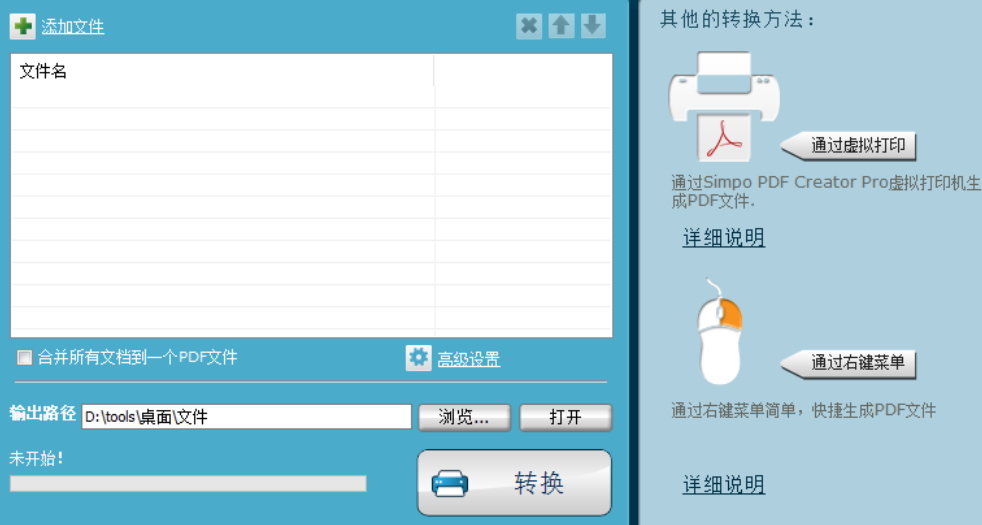The width and height of the screenshot is (982, 525).
Task: Click the green plus add-file icon
Action: tap(23, 26)
